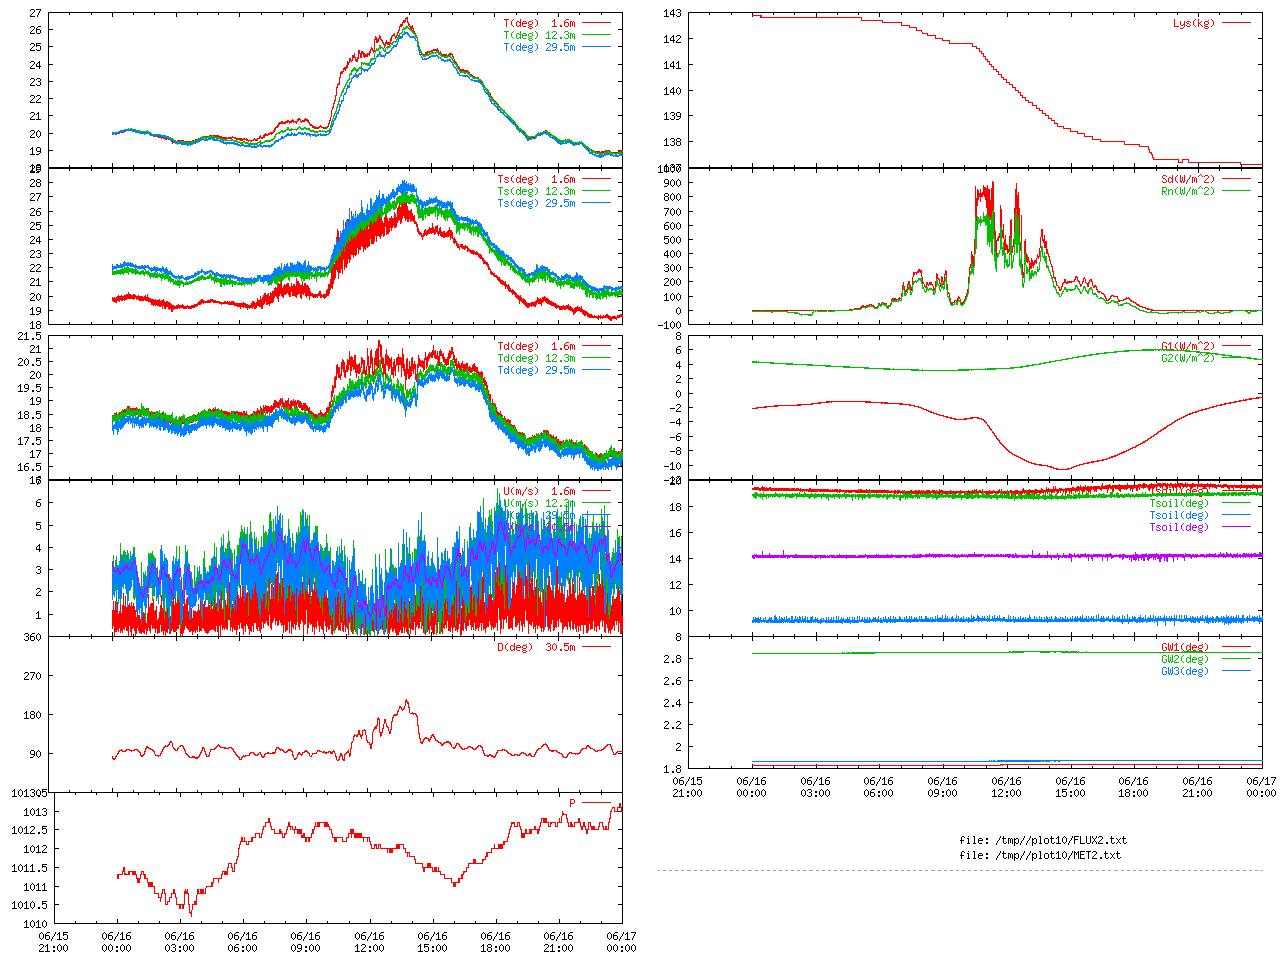Click the blue 'T(deg) 29.5m' legend label
The height and width of the screenshot is (960, 1280).
539,47
